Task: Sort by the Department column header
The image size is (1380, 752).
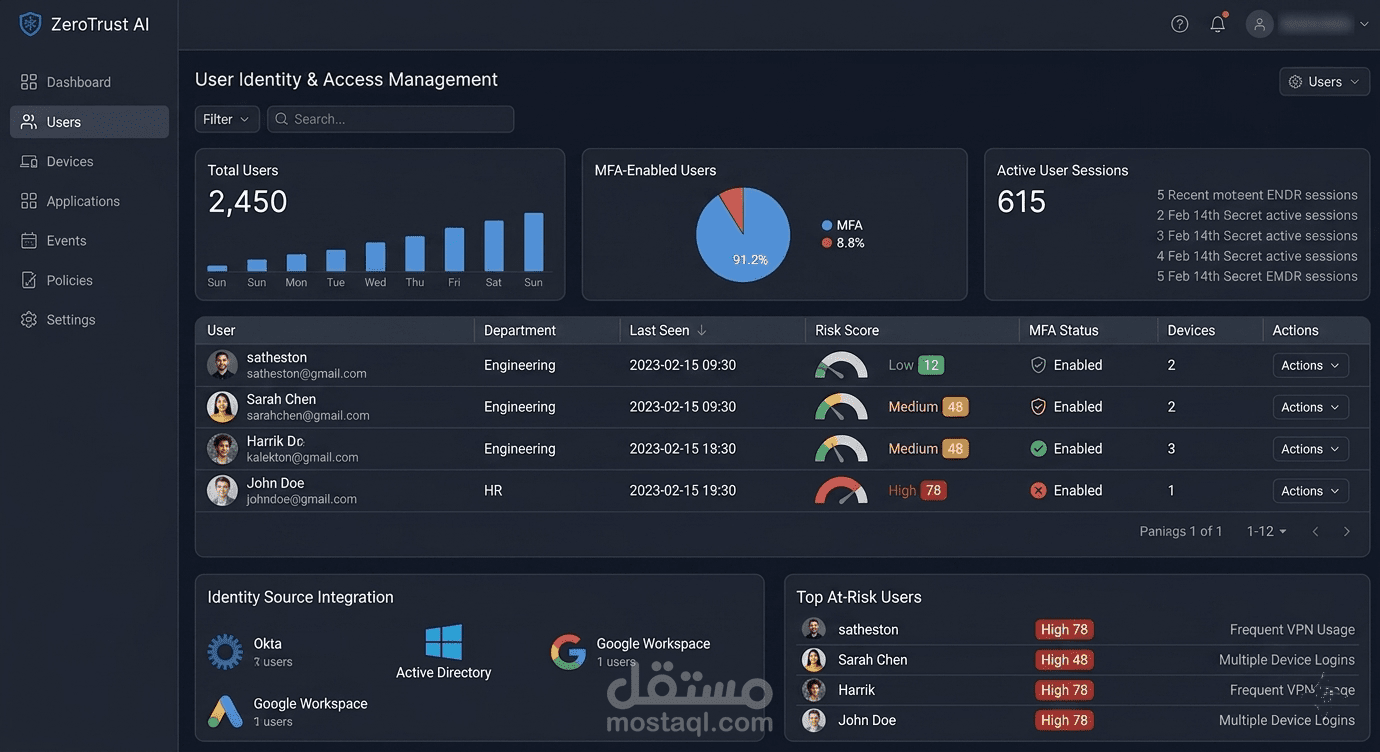Action: pos(520,330)
